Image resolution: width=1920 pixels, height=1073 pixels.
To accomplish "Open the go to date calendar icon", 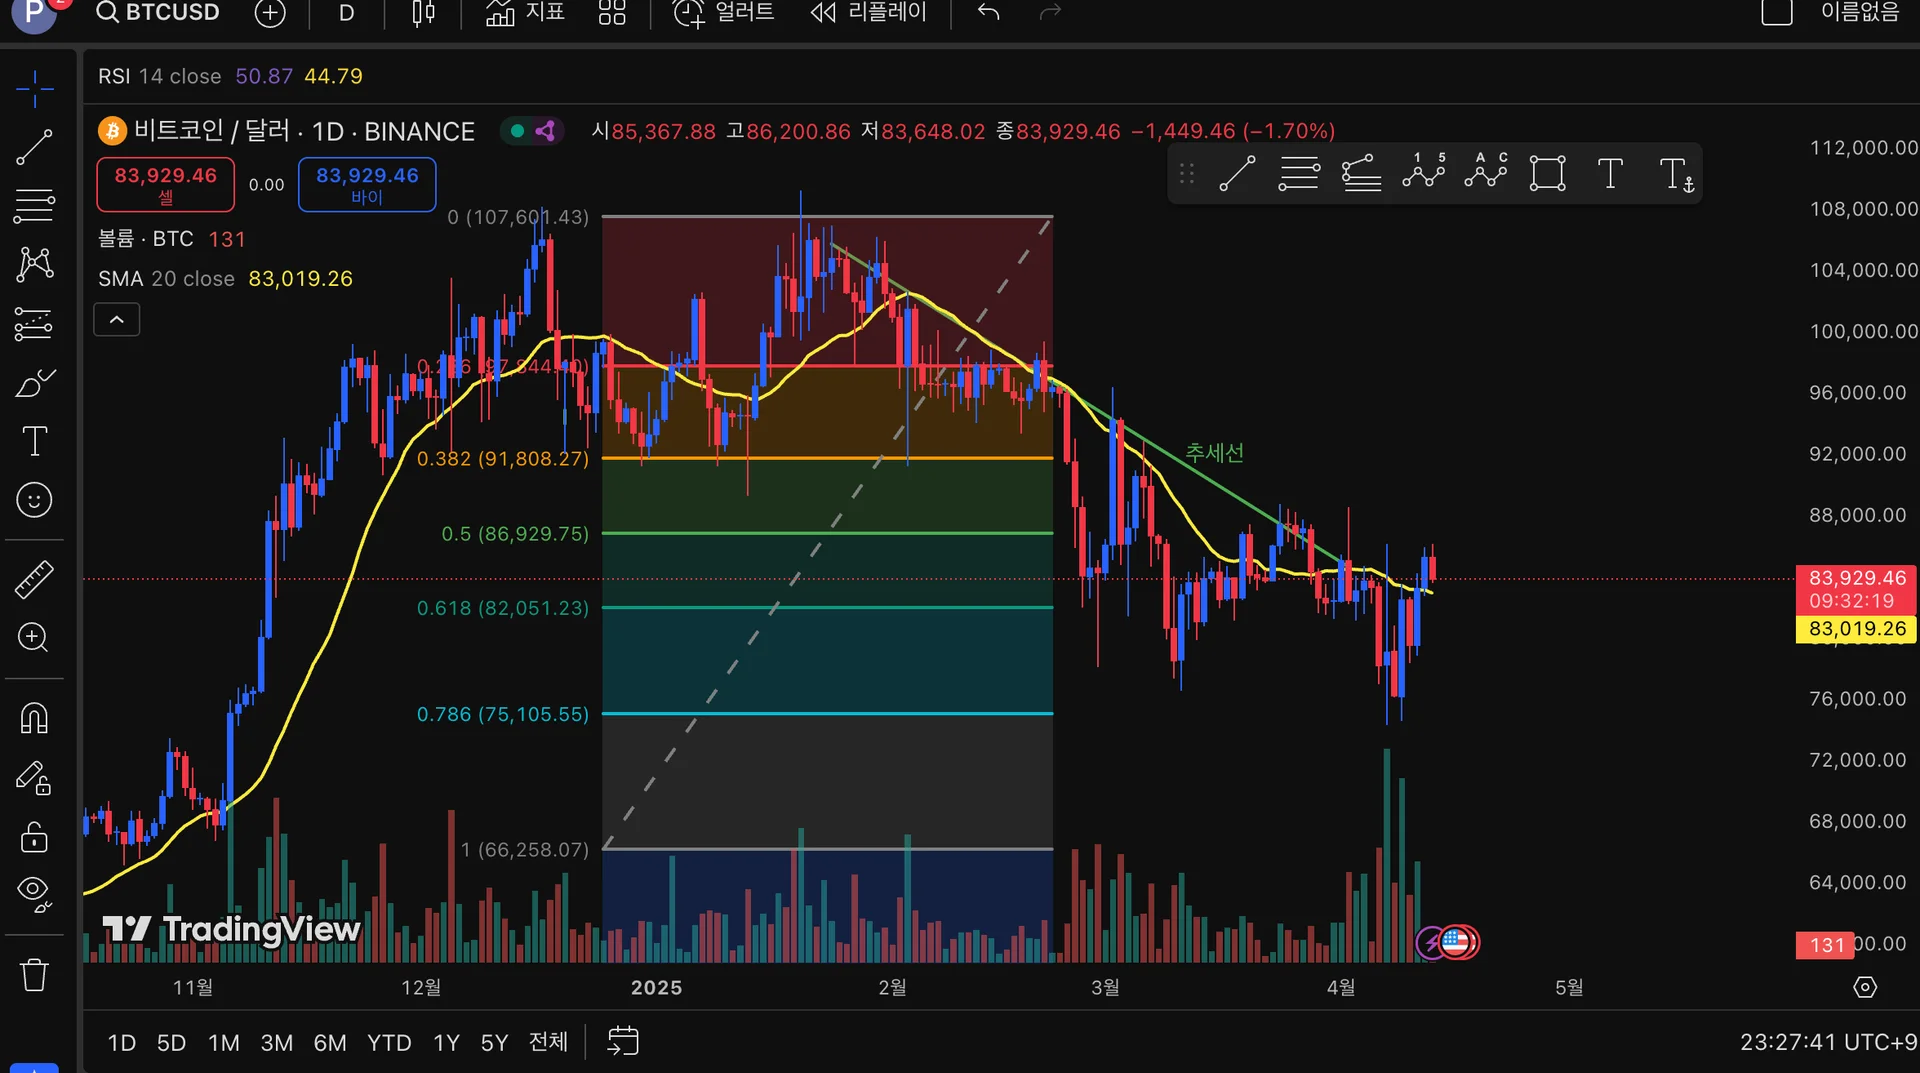I will [x=622, y=1041].
